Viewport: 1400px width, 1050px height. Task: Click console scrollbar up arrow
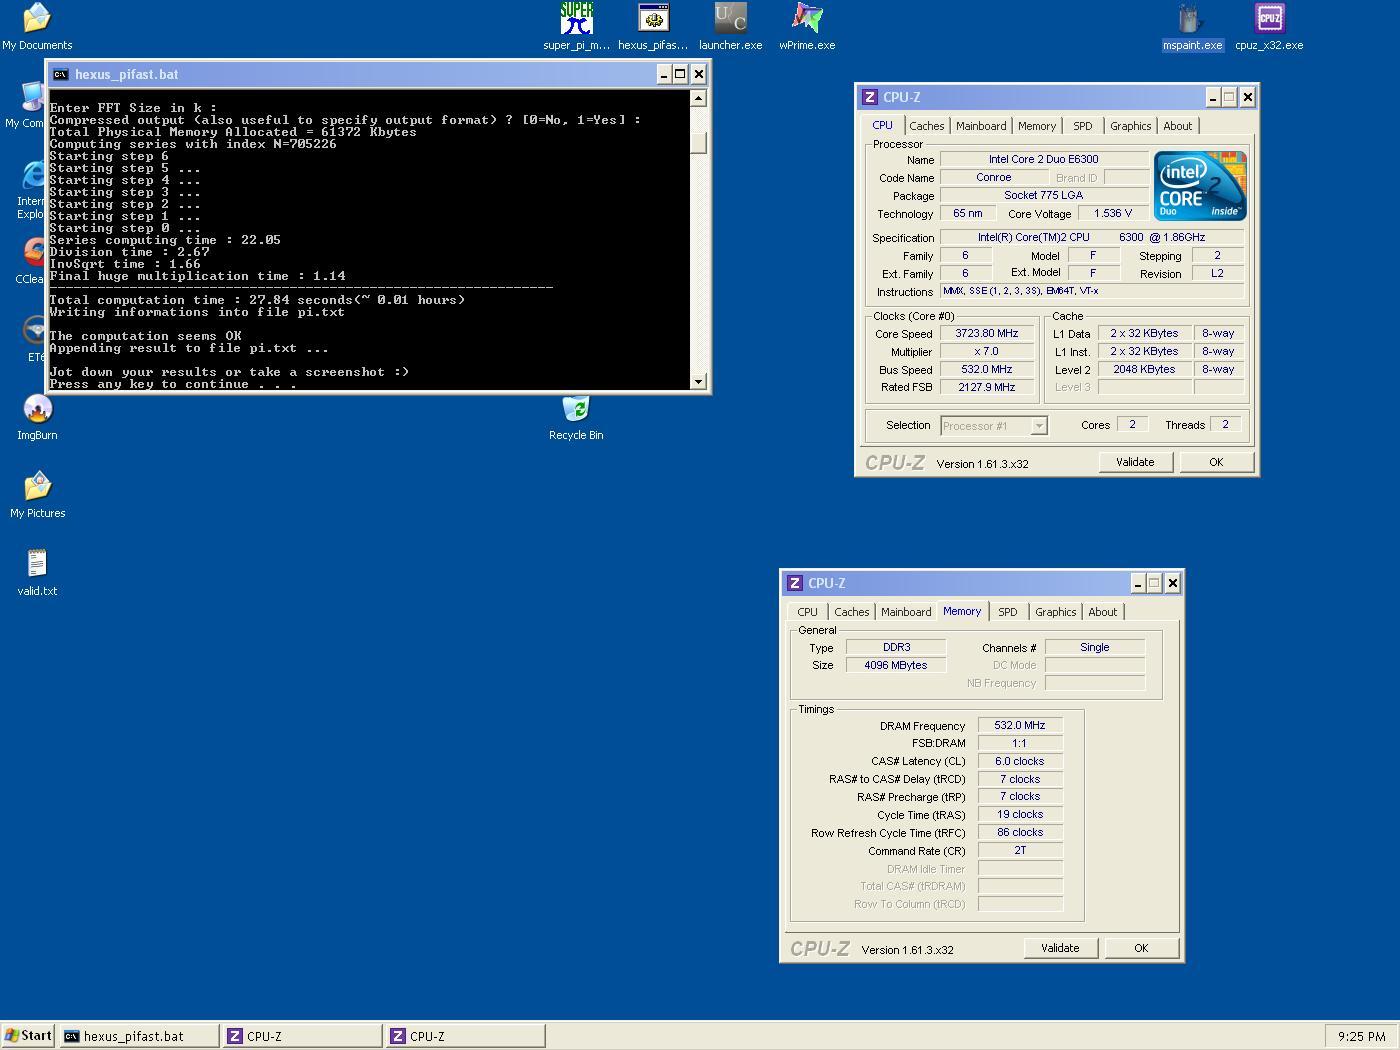coord(699,98)
